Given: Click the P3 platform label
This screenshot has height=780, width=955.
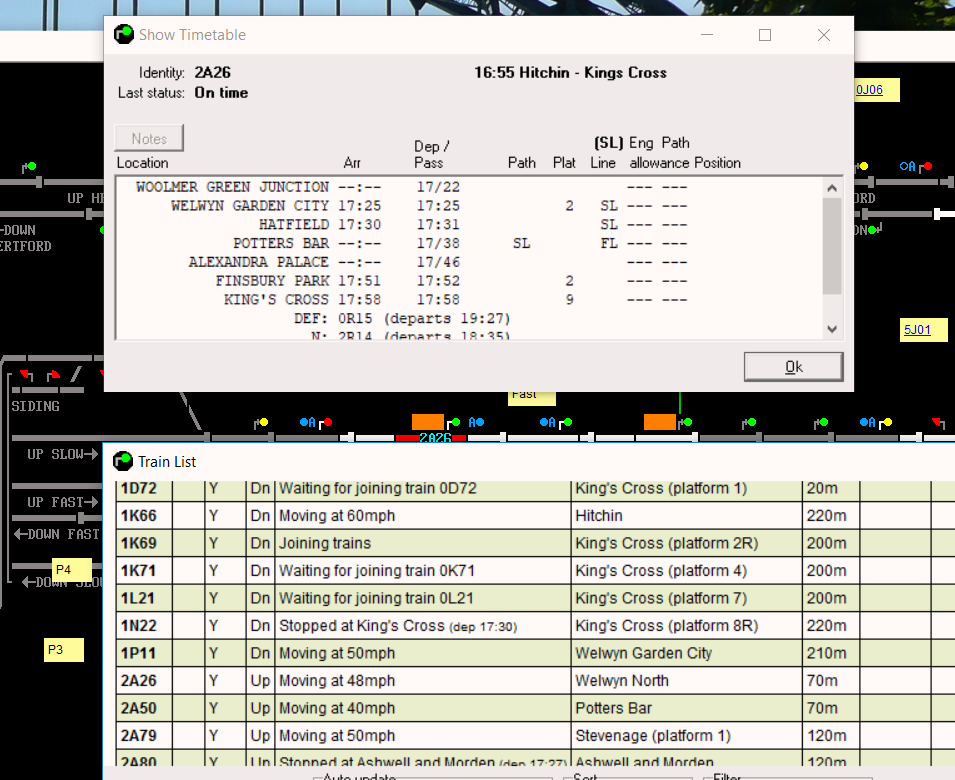Looking at the screenshot, I should point(64,650).
